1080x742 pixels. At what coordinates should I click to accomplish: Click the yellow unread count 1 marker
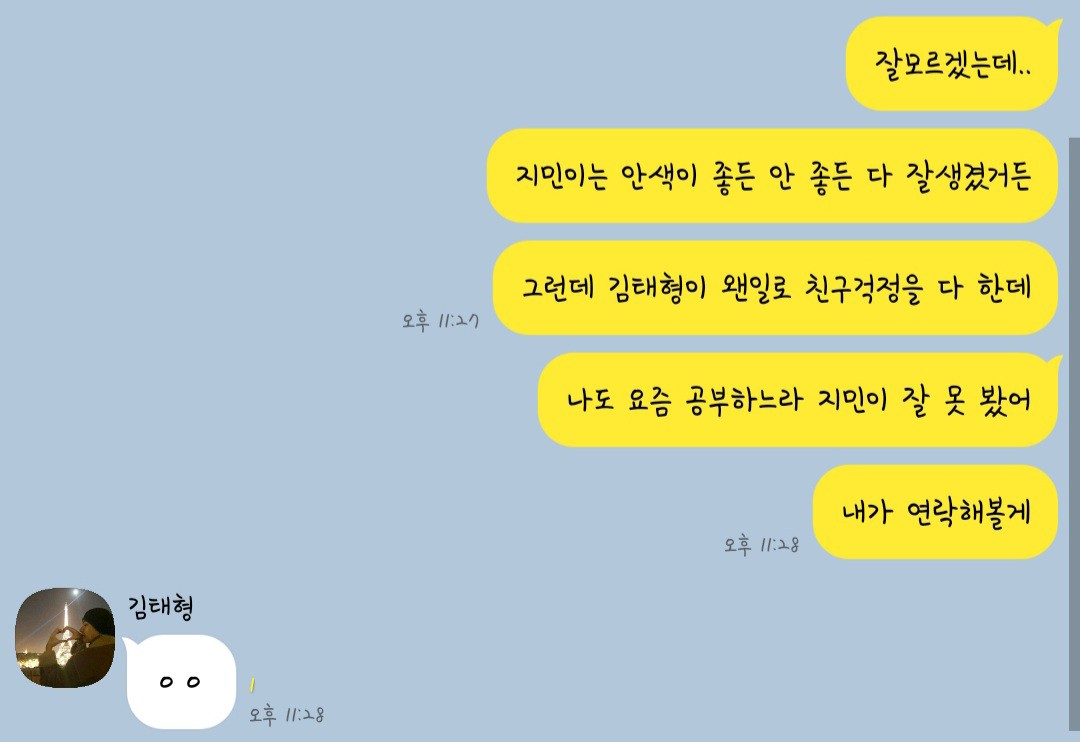pos(252,684)
